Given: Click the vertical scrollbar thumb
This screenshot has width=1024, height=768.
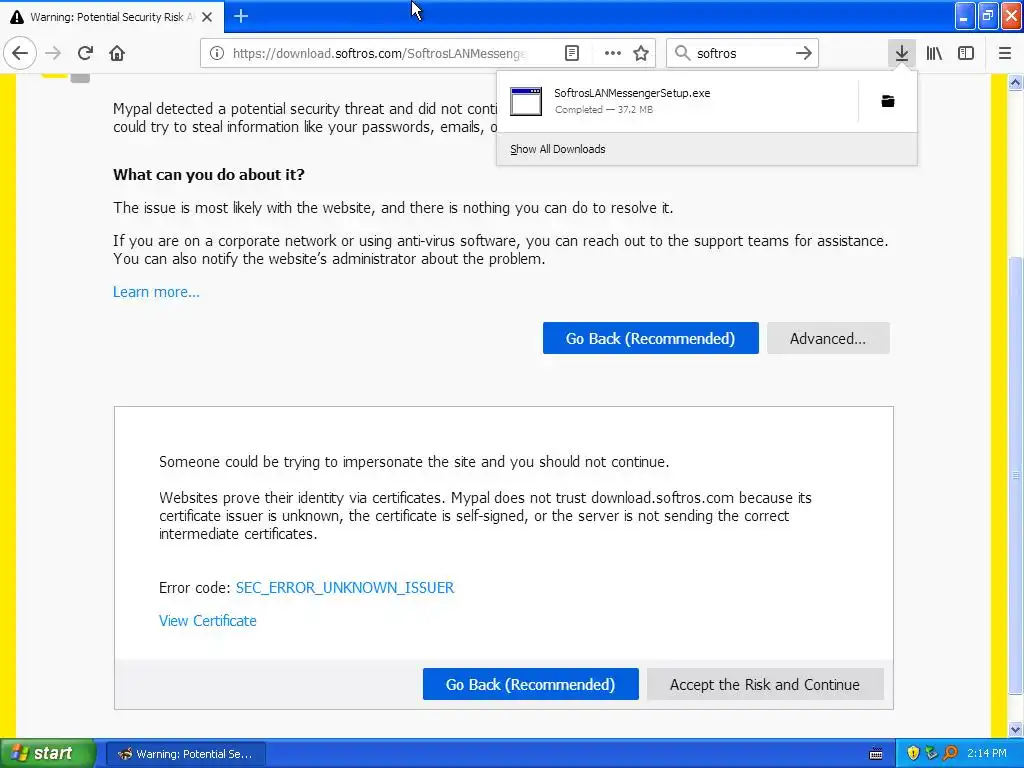Looking at the screenshot, I should [1015, 475].
